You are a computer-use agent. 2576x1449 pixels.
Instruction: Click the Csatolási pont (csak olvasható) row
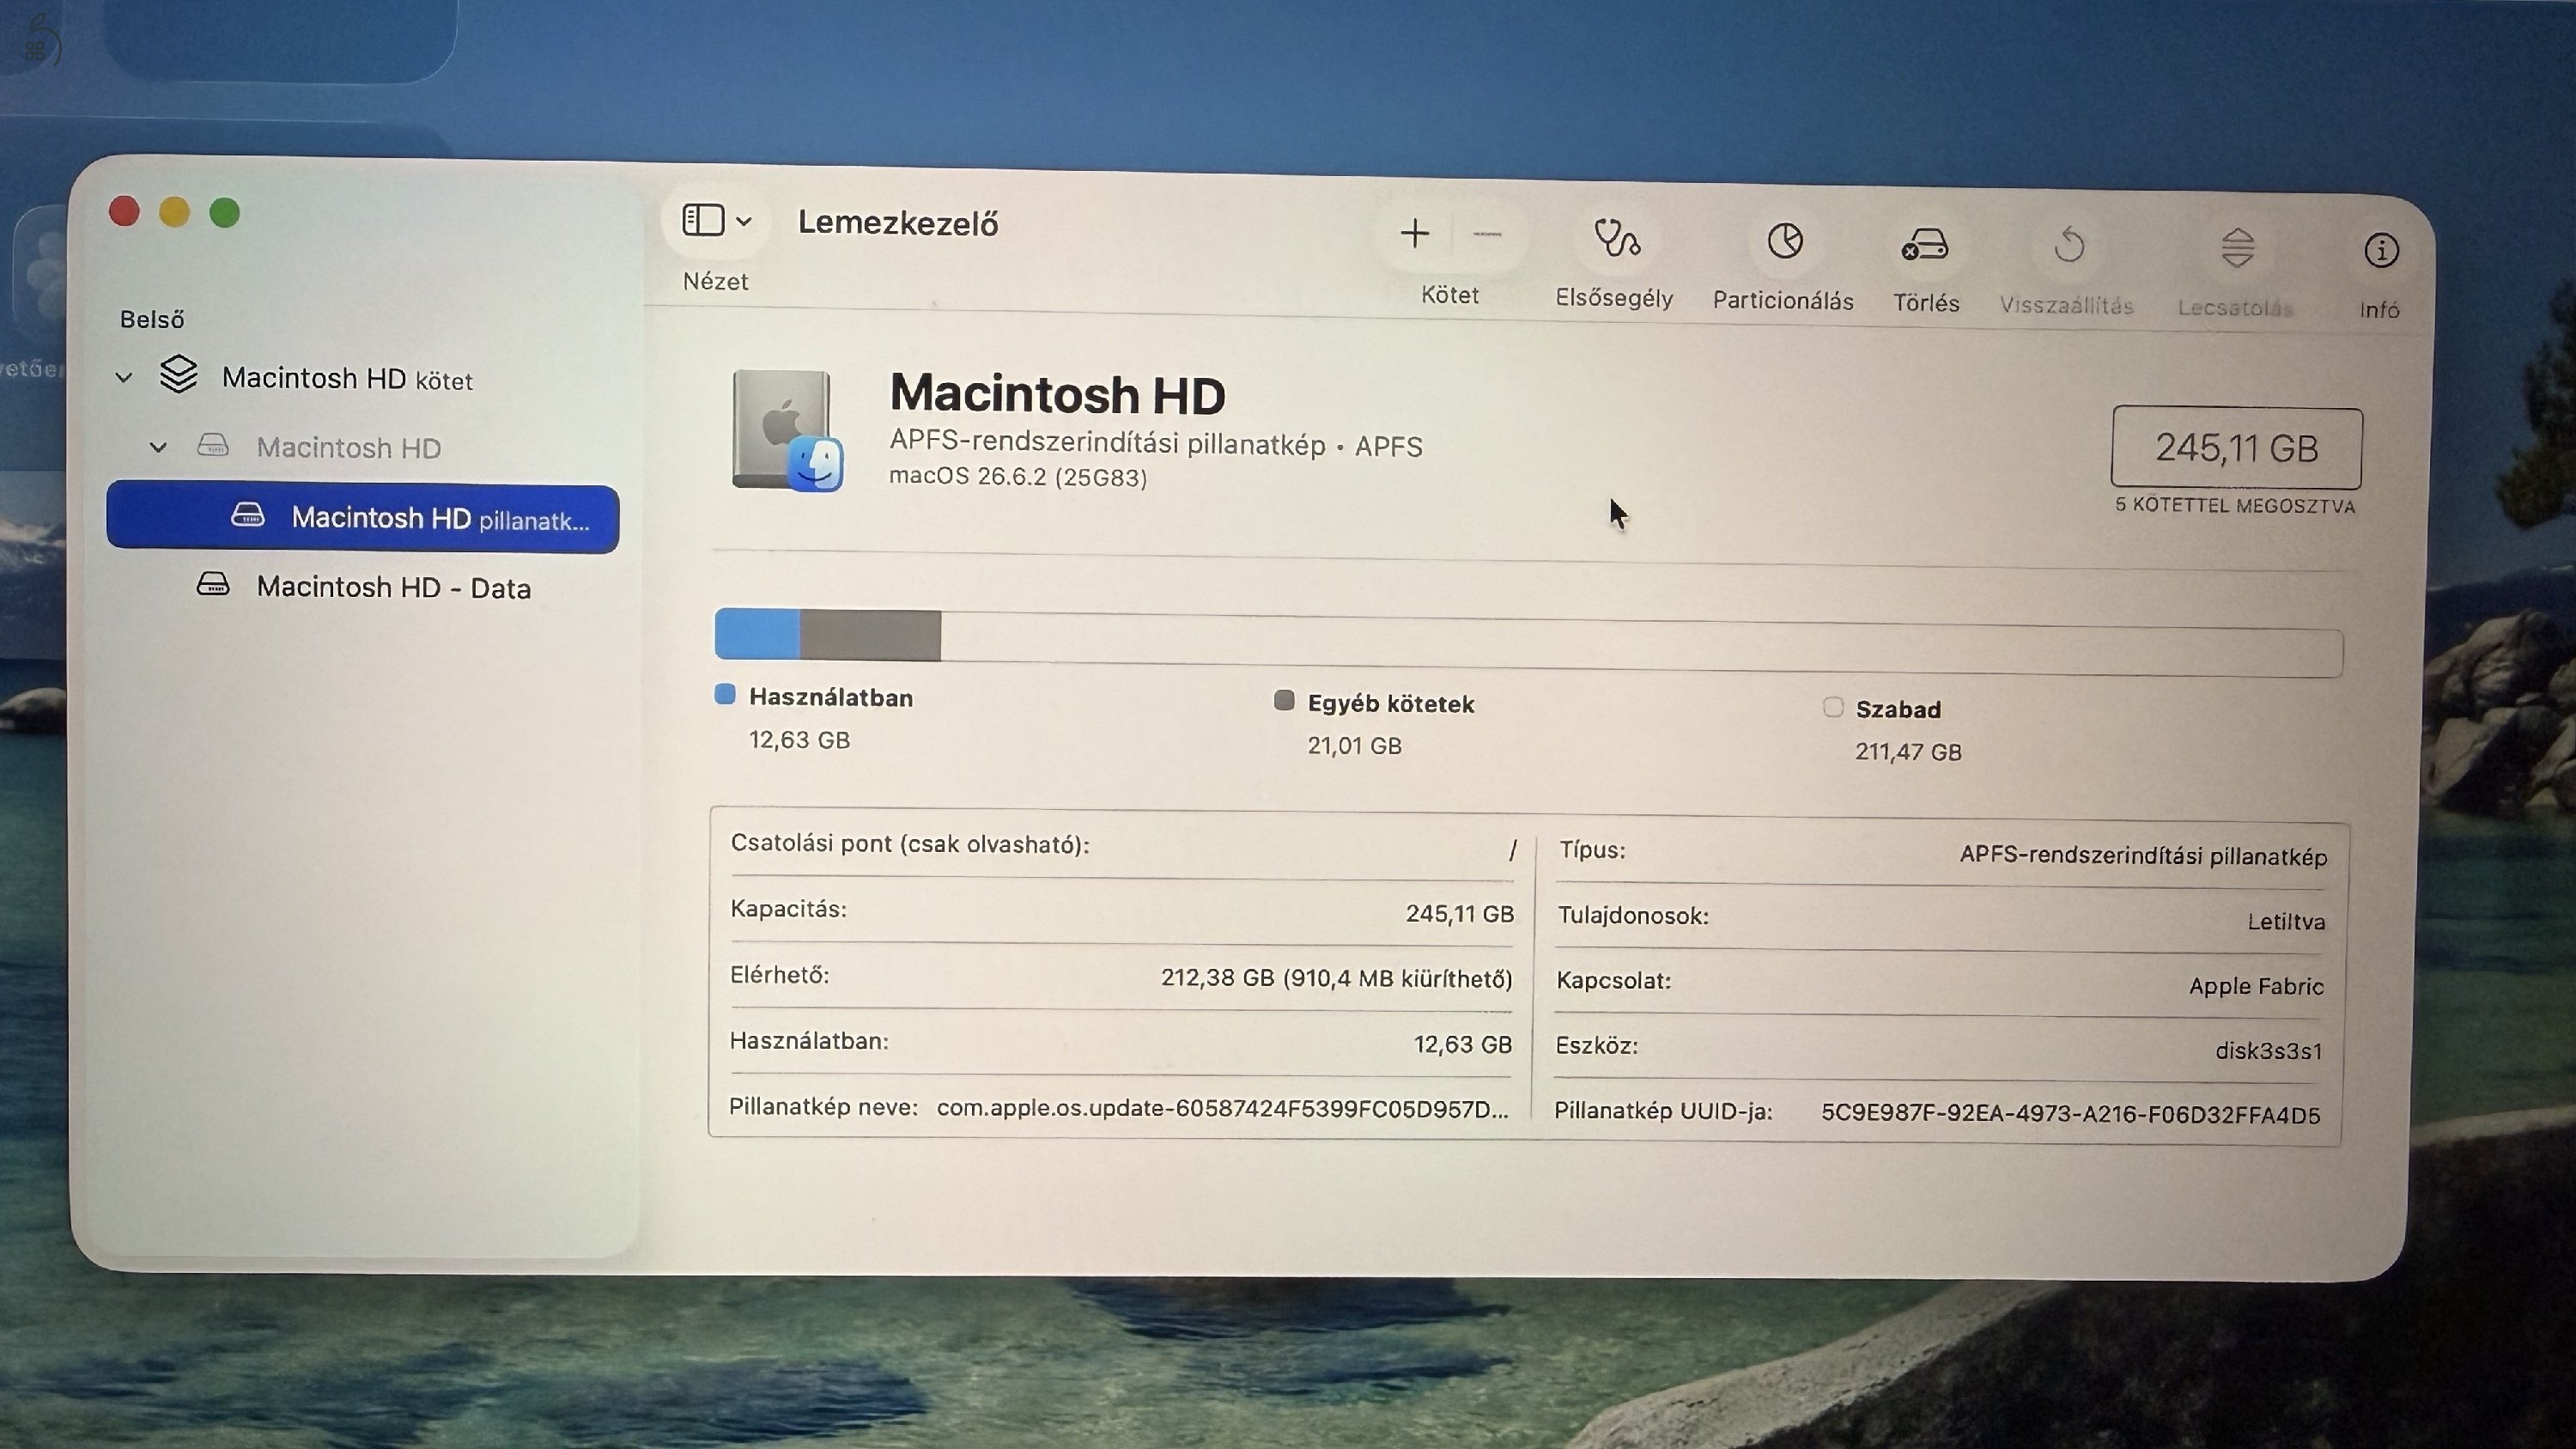pos(1122,846)
